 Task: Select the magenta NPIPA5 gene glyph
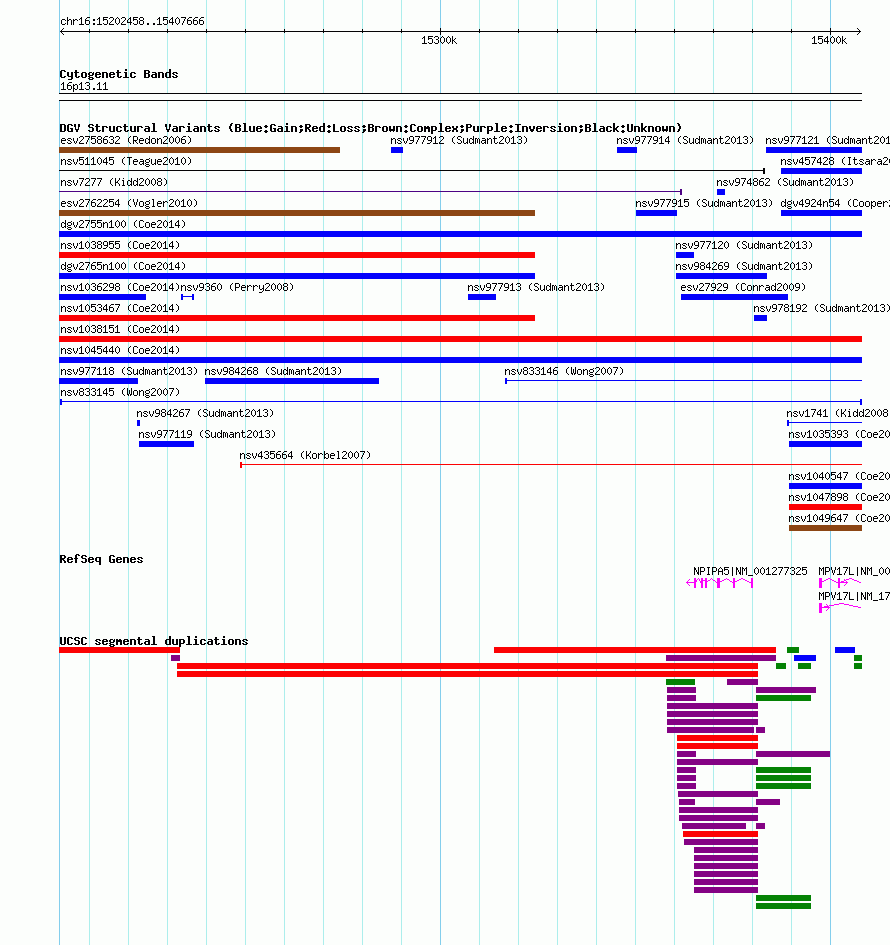point(719,583)
